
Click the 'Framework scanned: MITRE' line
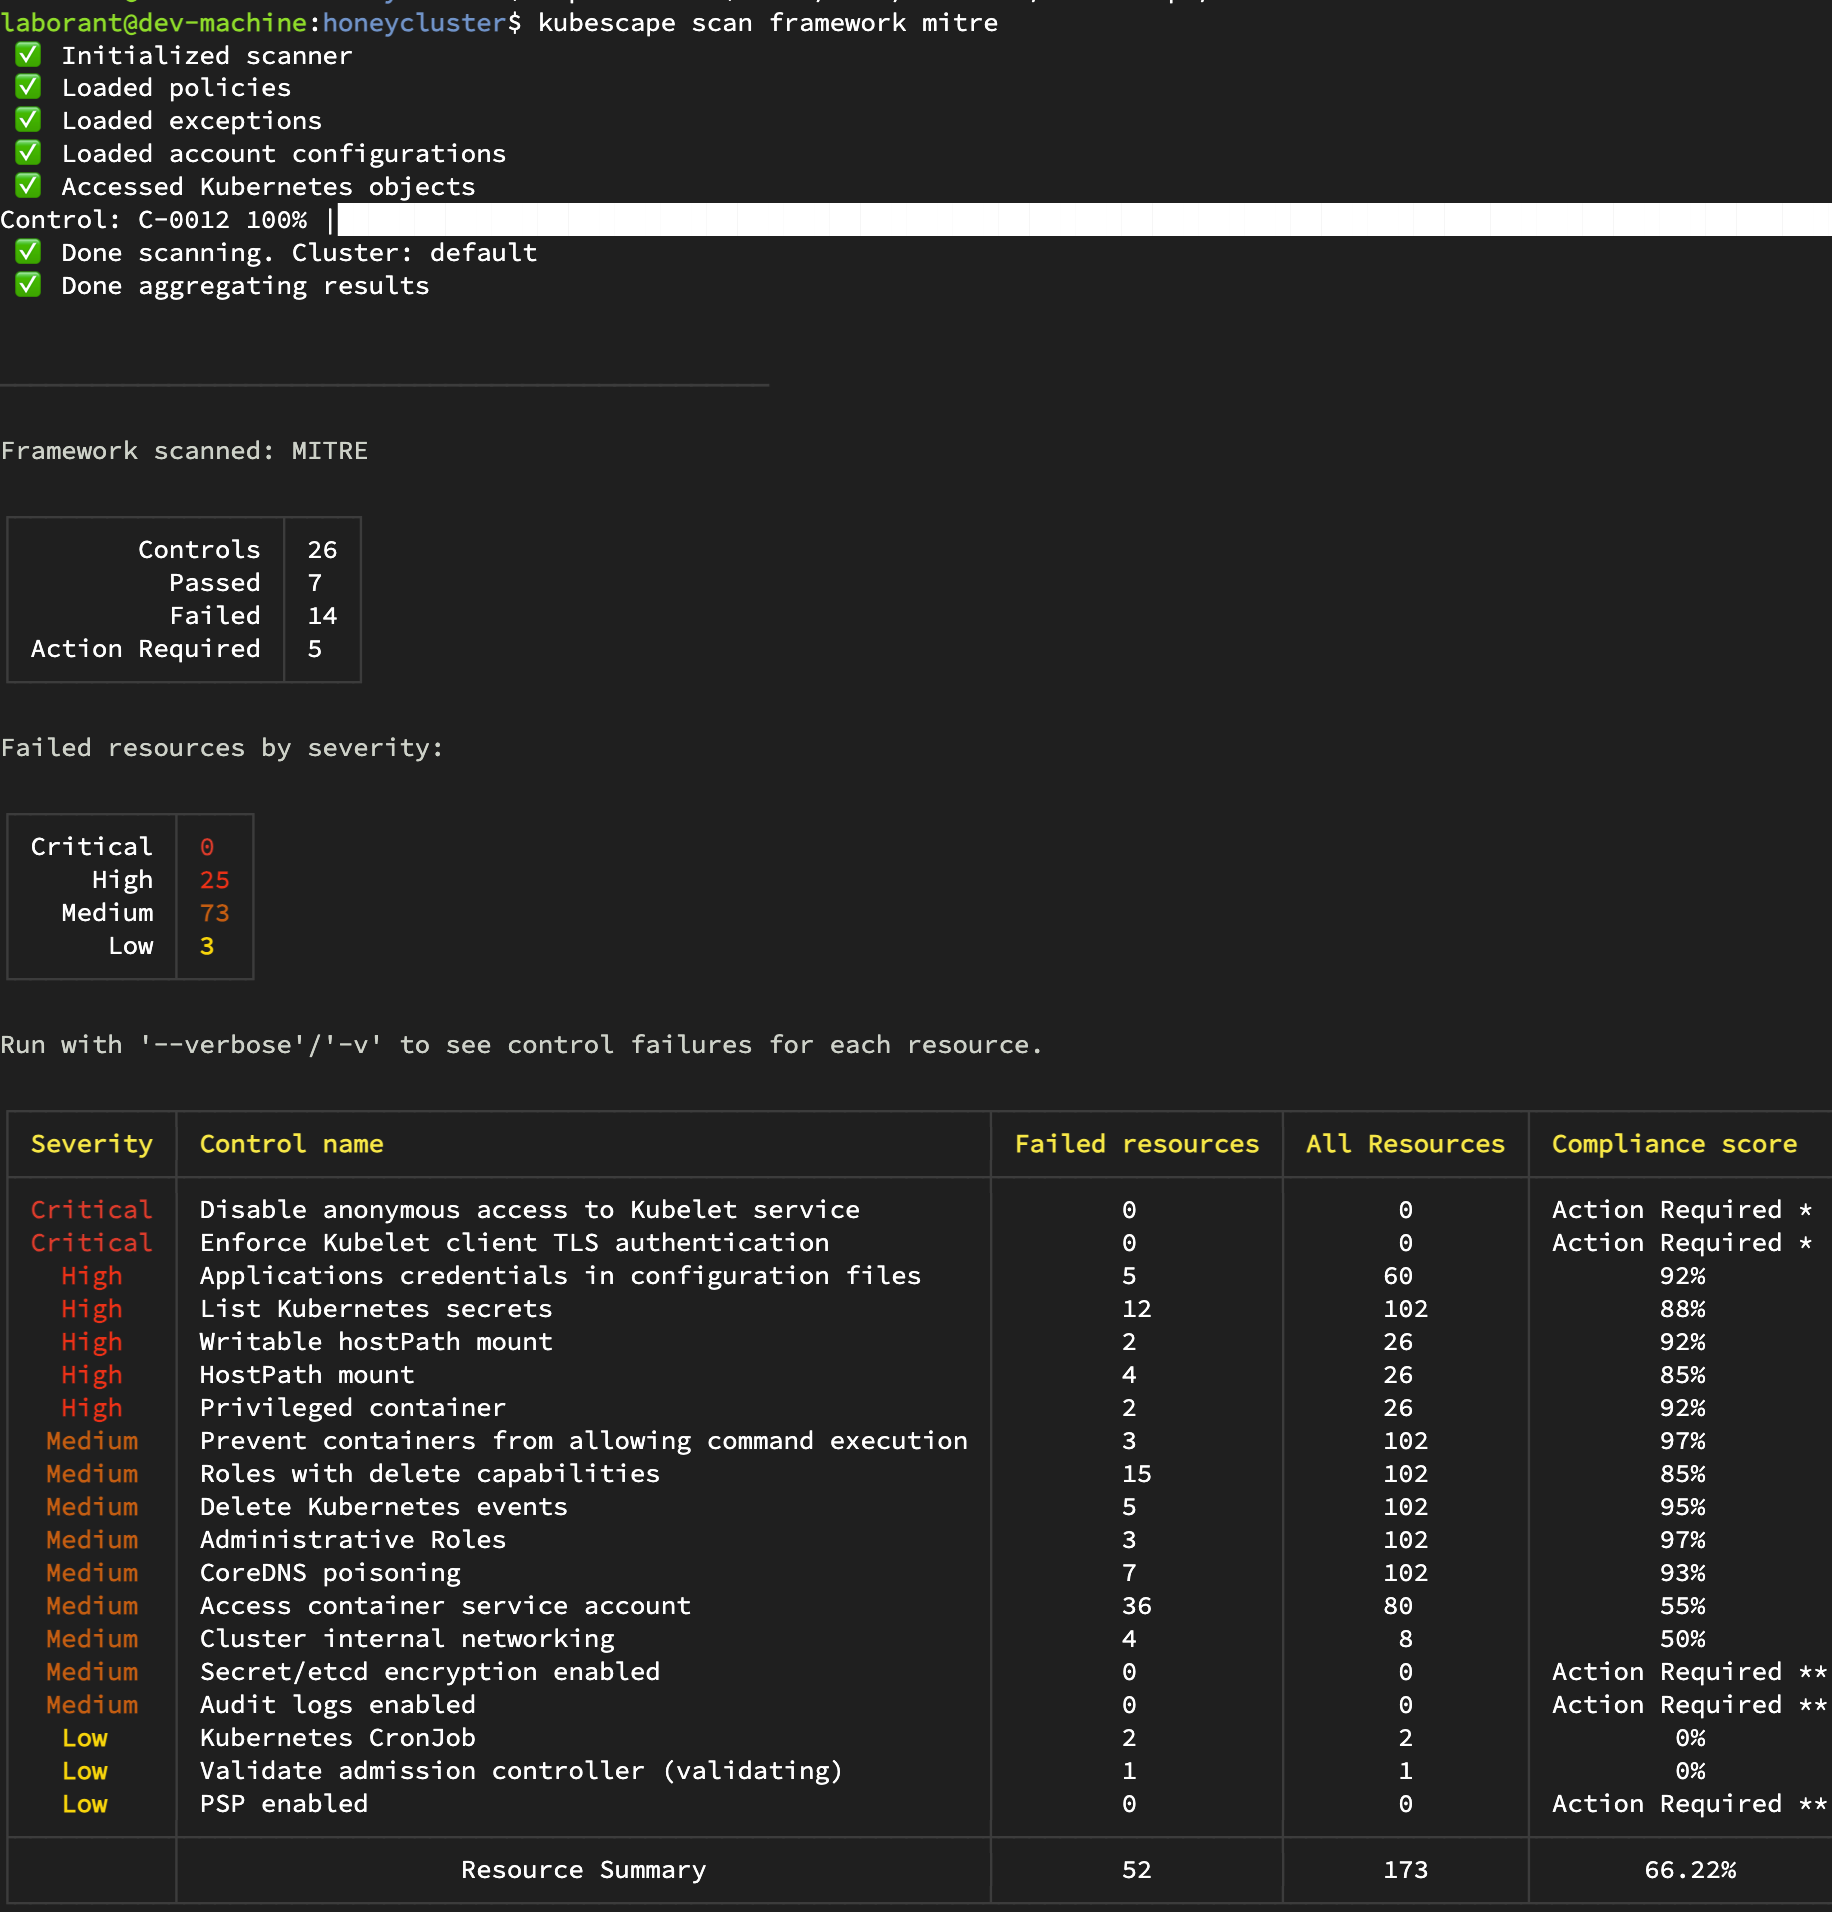coord(184,451)
